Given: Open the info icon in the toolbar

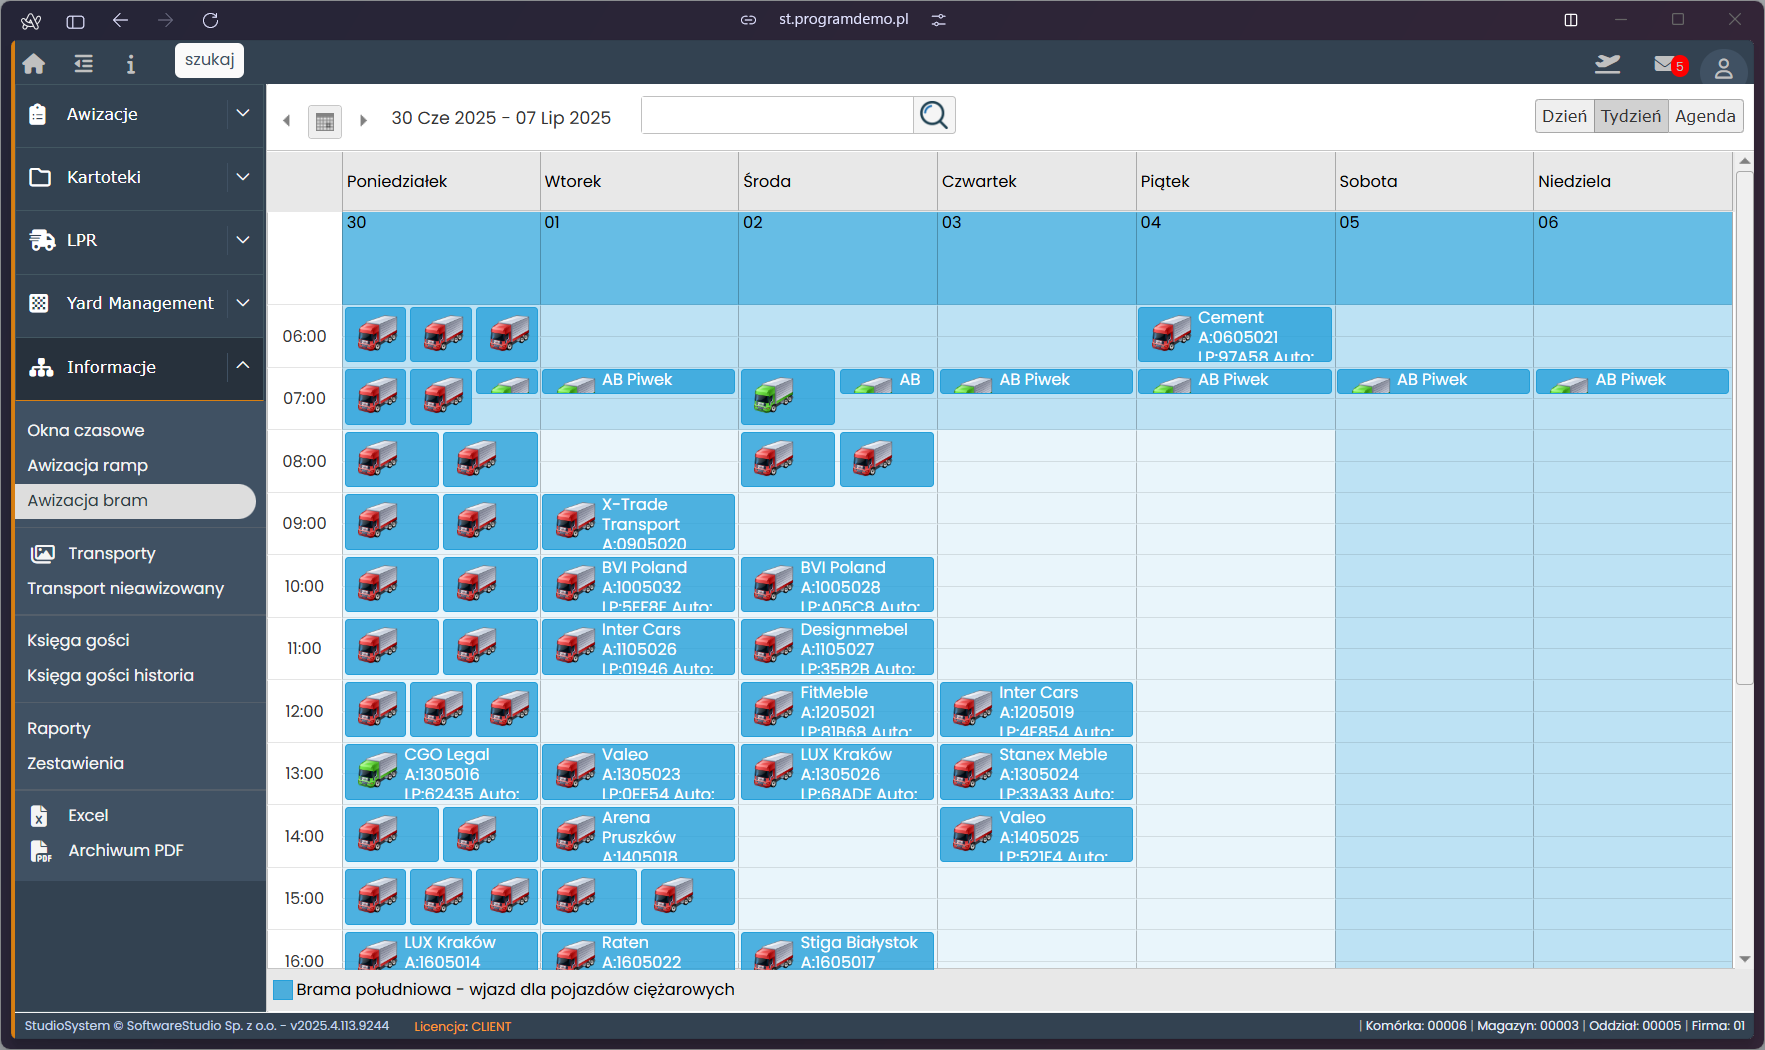Looking at the screenshot, I should coord(130,64).
